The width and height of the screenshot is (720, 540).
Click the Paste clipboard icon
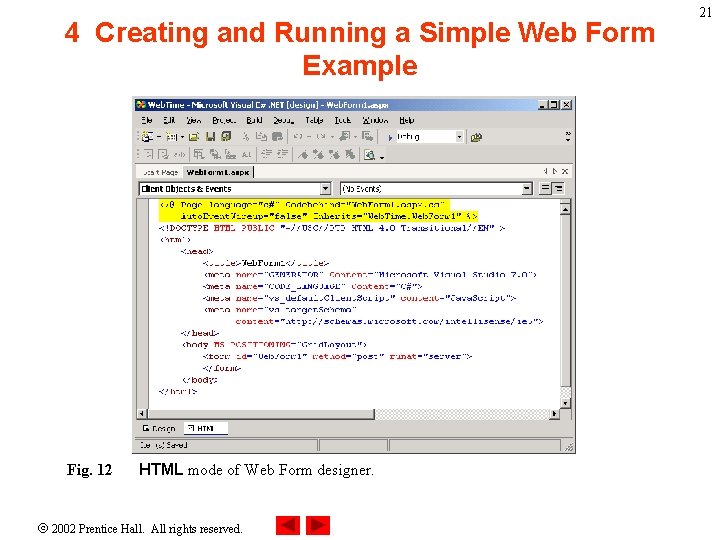click(277, 136)
